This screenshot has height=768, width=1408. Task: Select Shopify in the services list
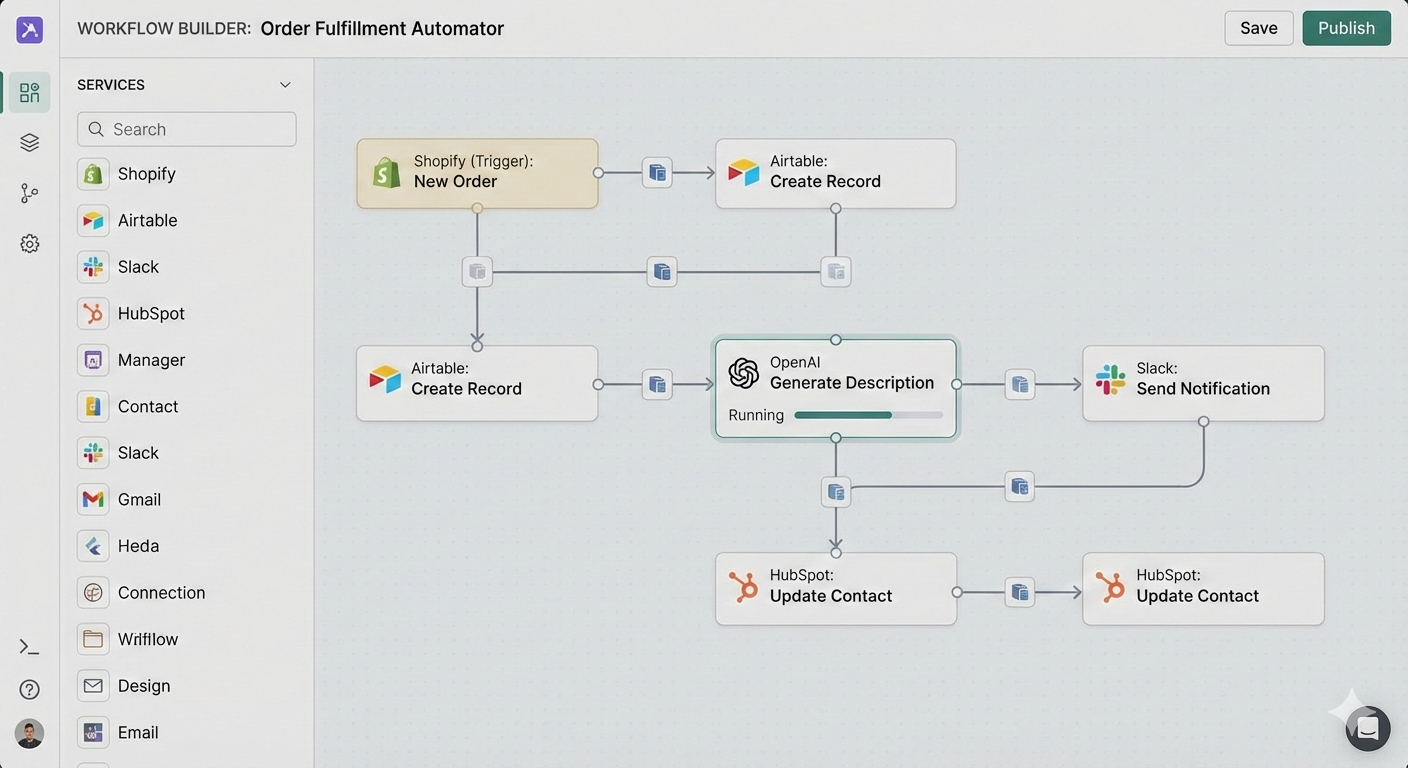[x=146, y=174]
